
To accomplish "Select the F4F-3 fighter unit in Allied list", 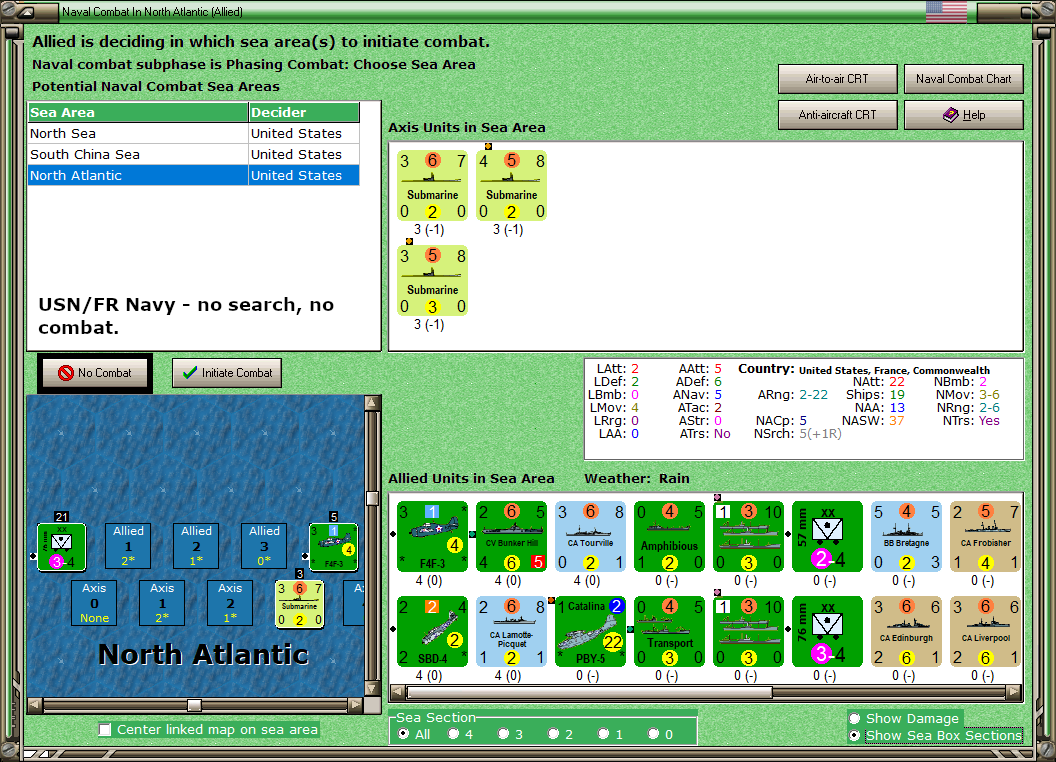I will 432,536.
